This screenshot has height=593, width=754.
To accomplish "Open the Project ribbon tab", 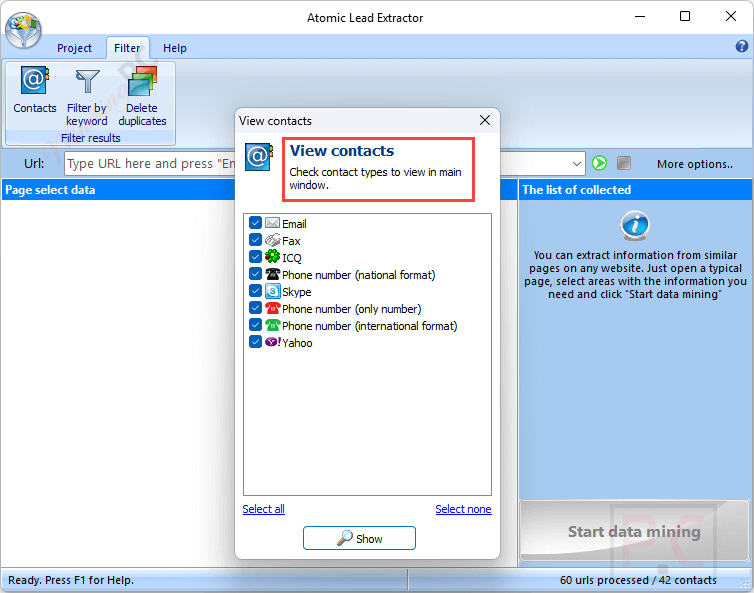I will 74,48.
